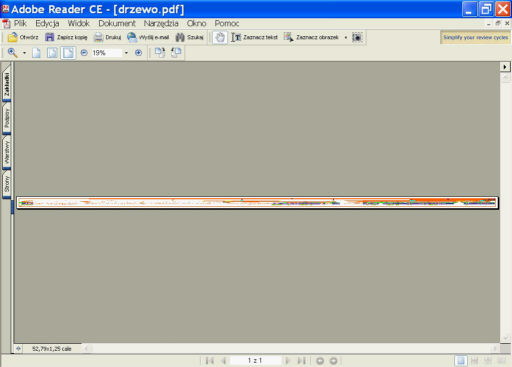
Task: Rotate page clockwise icon
Action: click(160, 53)
